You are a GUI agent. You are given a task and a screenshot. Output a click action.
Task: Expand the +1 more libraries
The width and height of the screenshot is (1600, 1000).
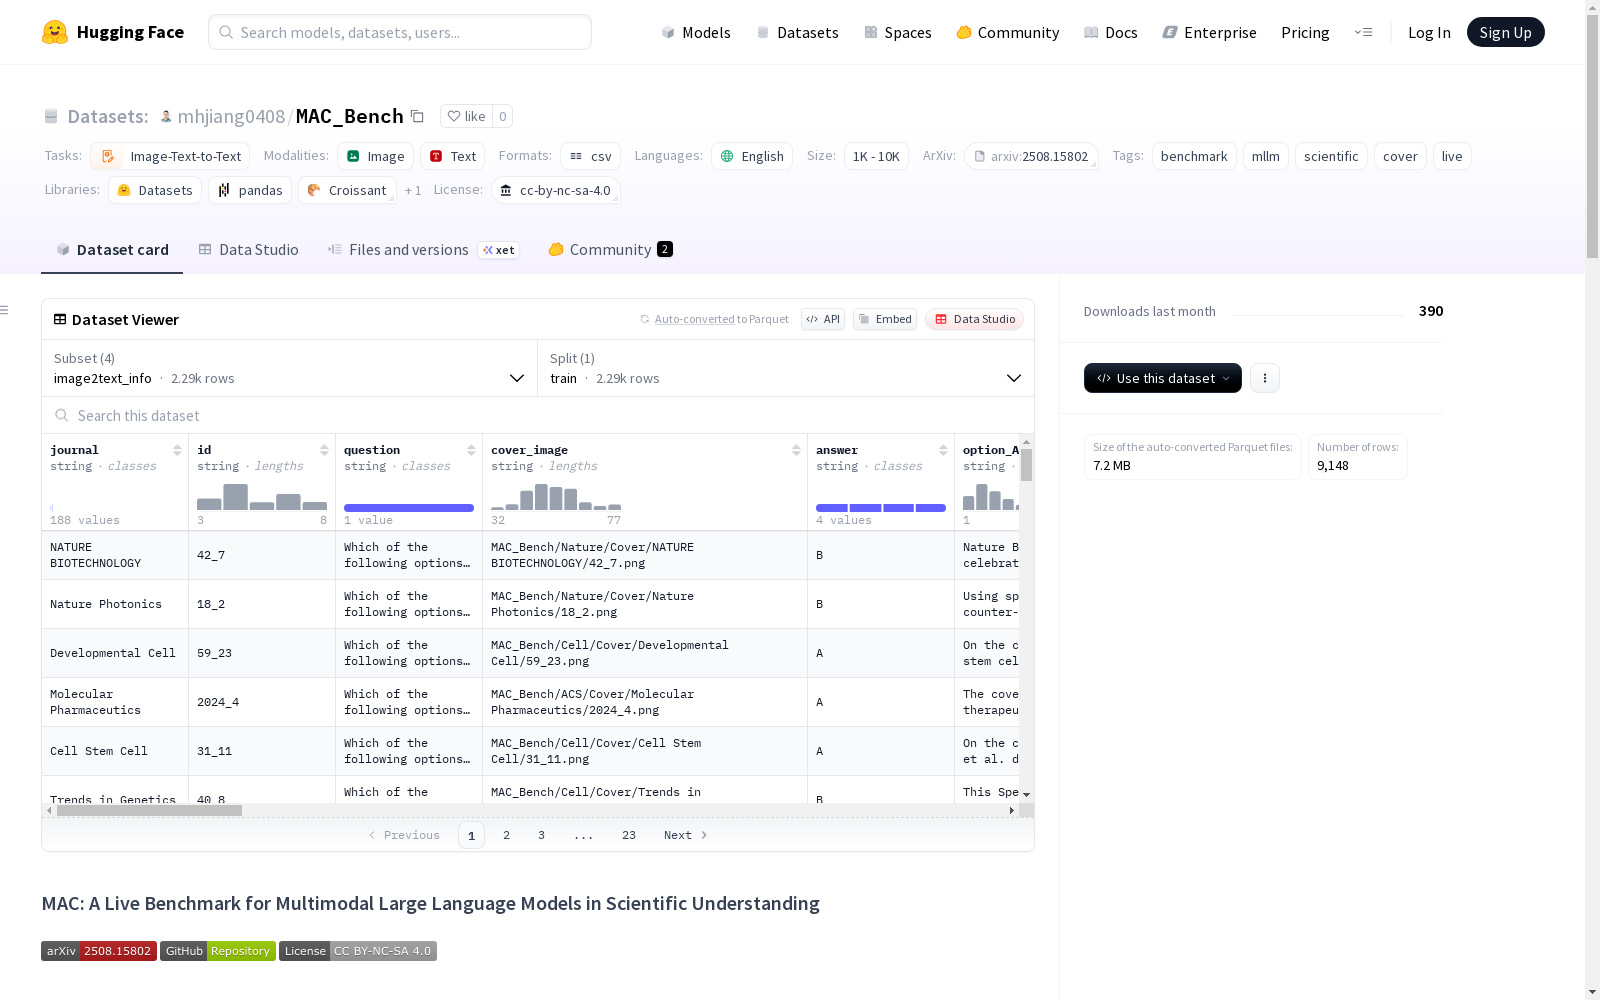tap(413, 190)
